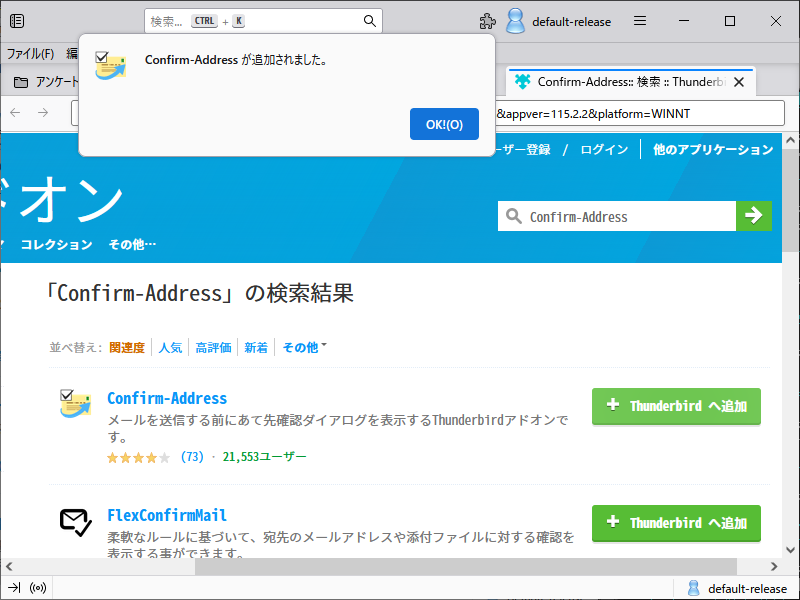This screenshot has height=600, width=800.
Task: Open the ファイル(F) menu
Action: pos(30,53)
